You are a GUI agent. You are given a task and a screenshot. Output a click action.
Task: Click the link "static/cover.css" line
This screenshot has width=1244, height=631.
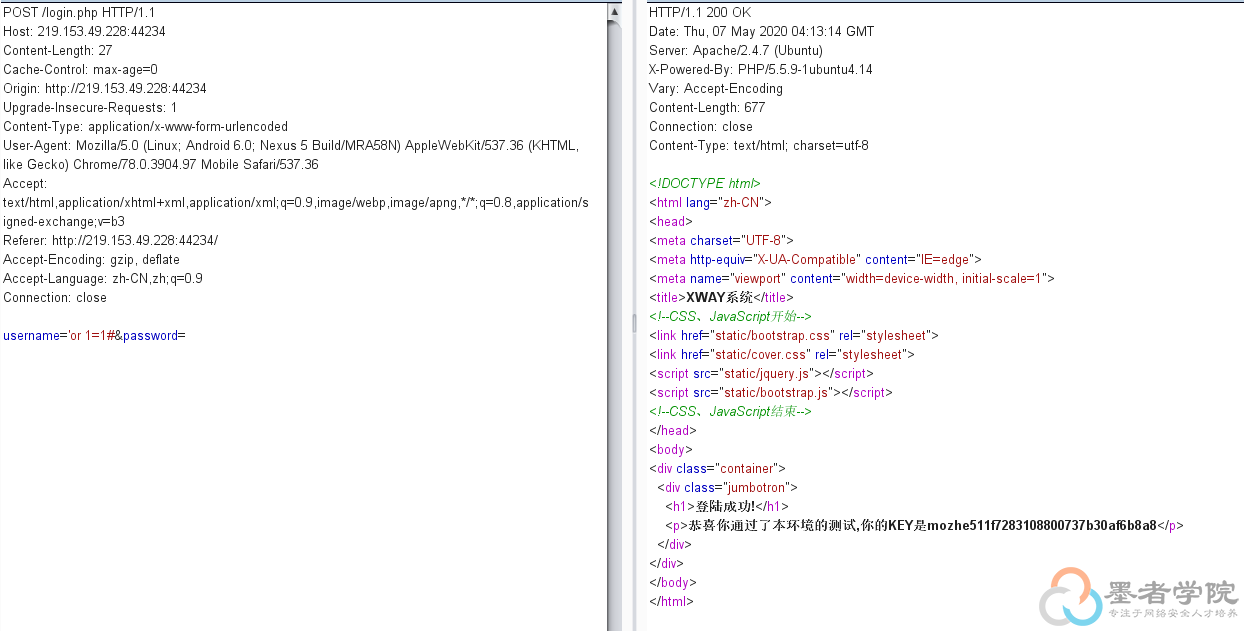[782, 354]
